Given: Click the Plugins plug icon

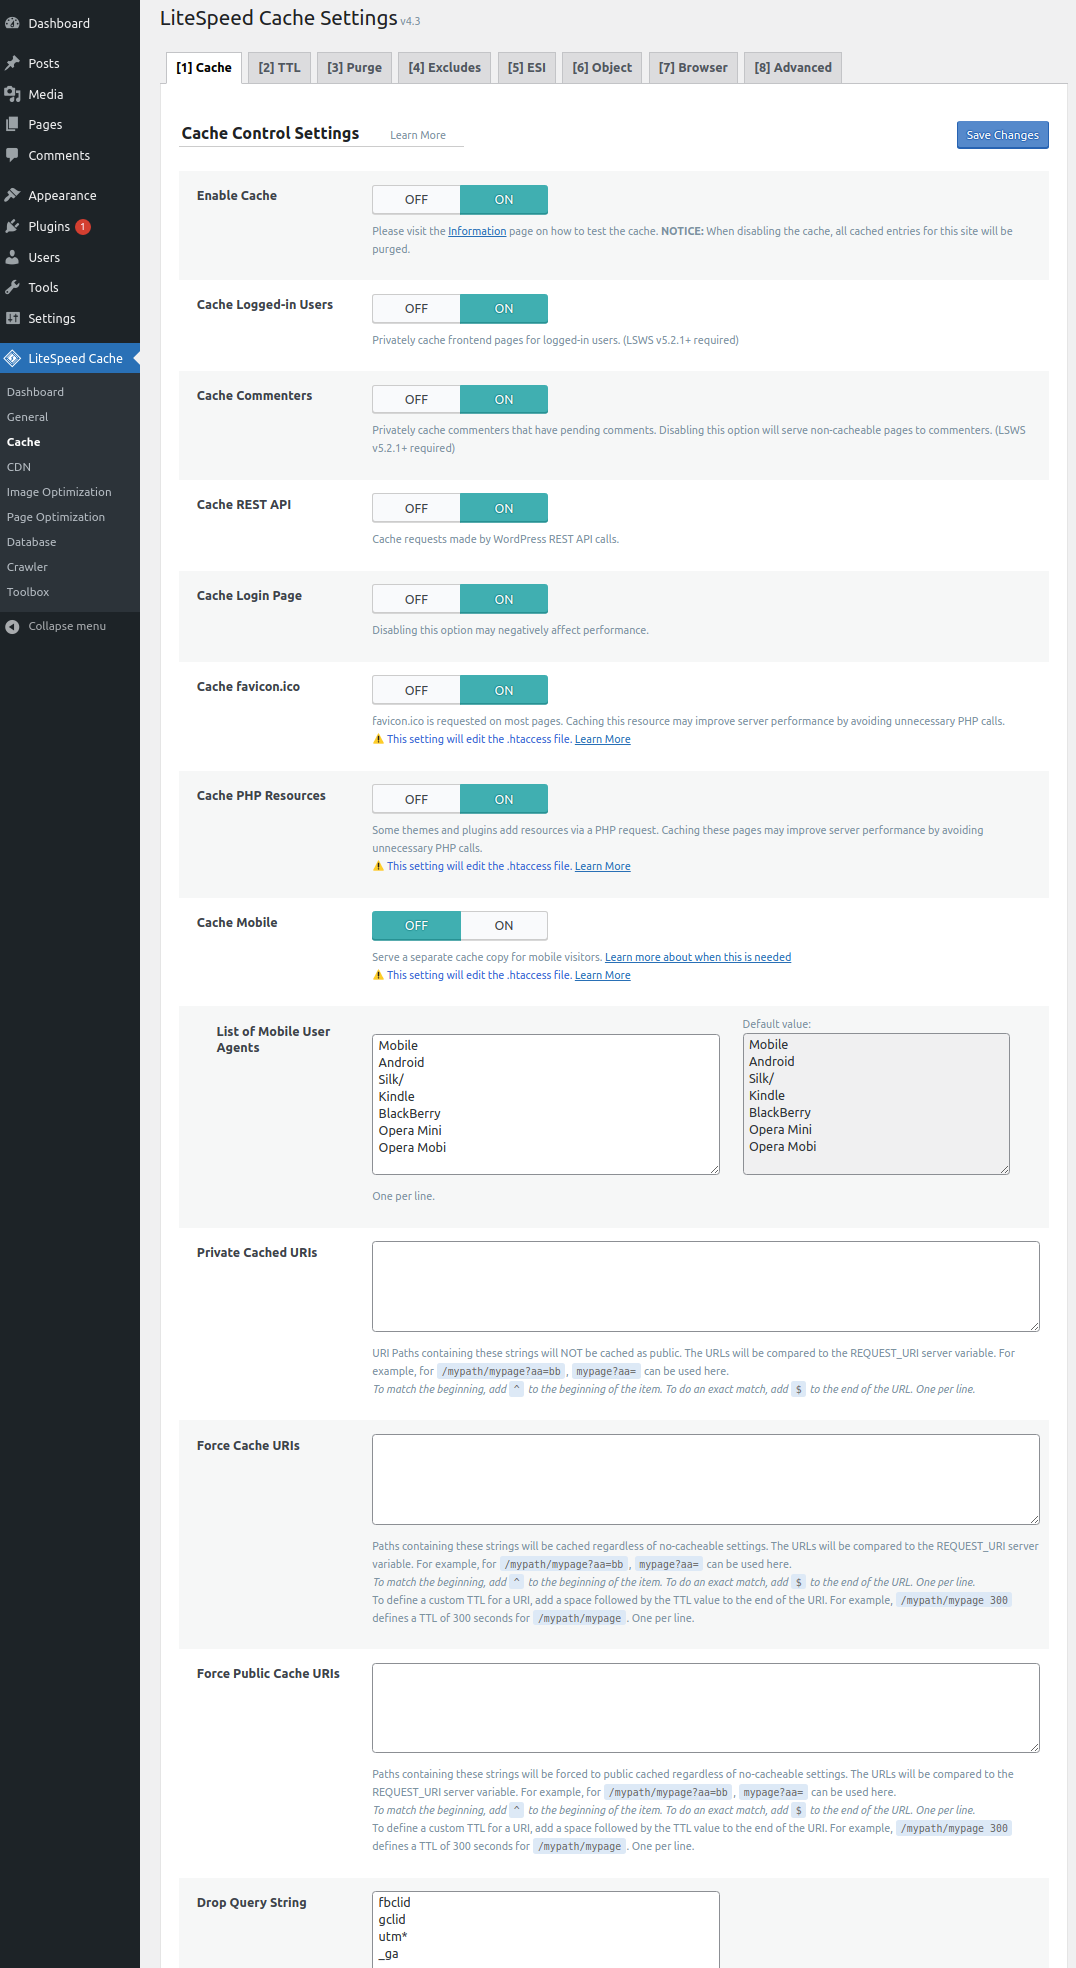Looking at the screenshot, I should point(13,226).
